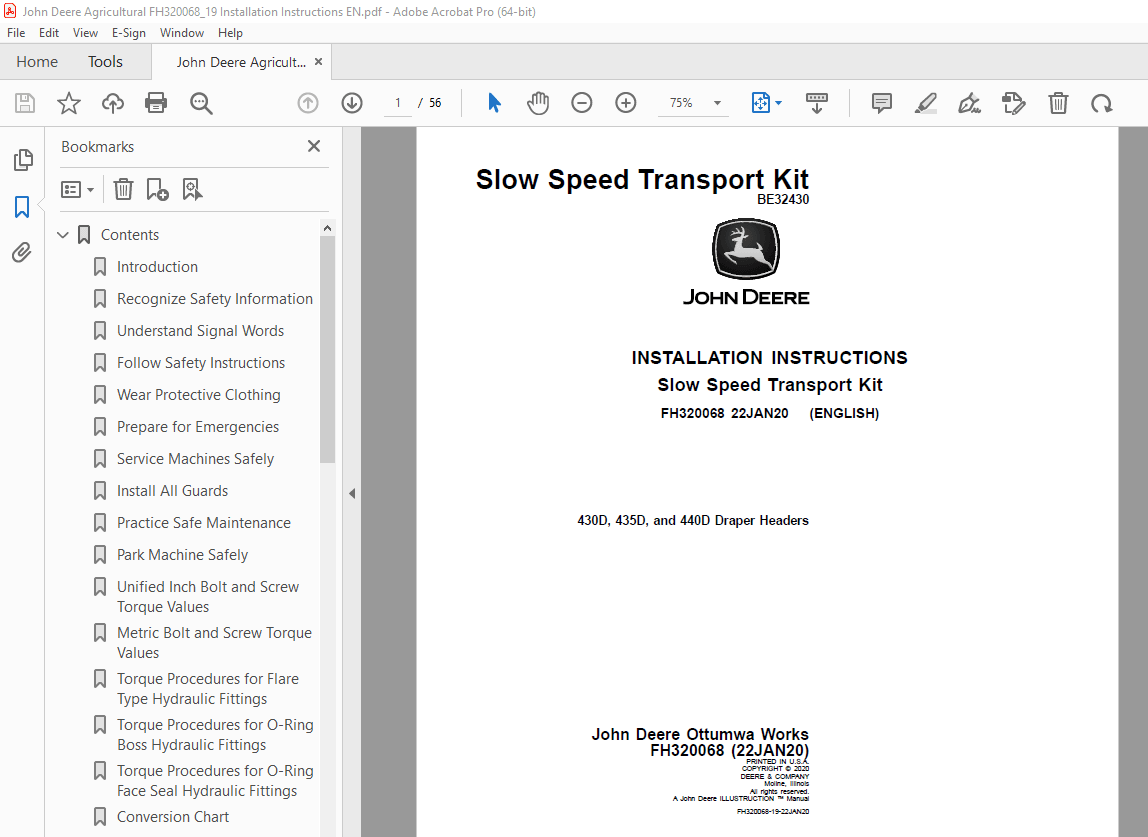Screen dimensions: 1148x837
Task: Open the E-Sign menu
Action: pos(129,32)
